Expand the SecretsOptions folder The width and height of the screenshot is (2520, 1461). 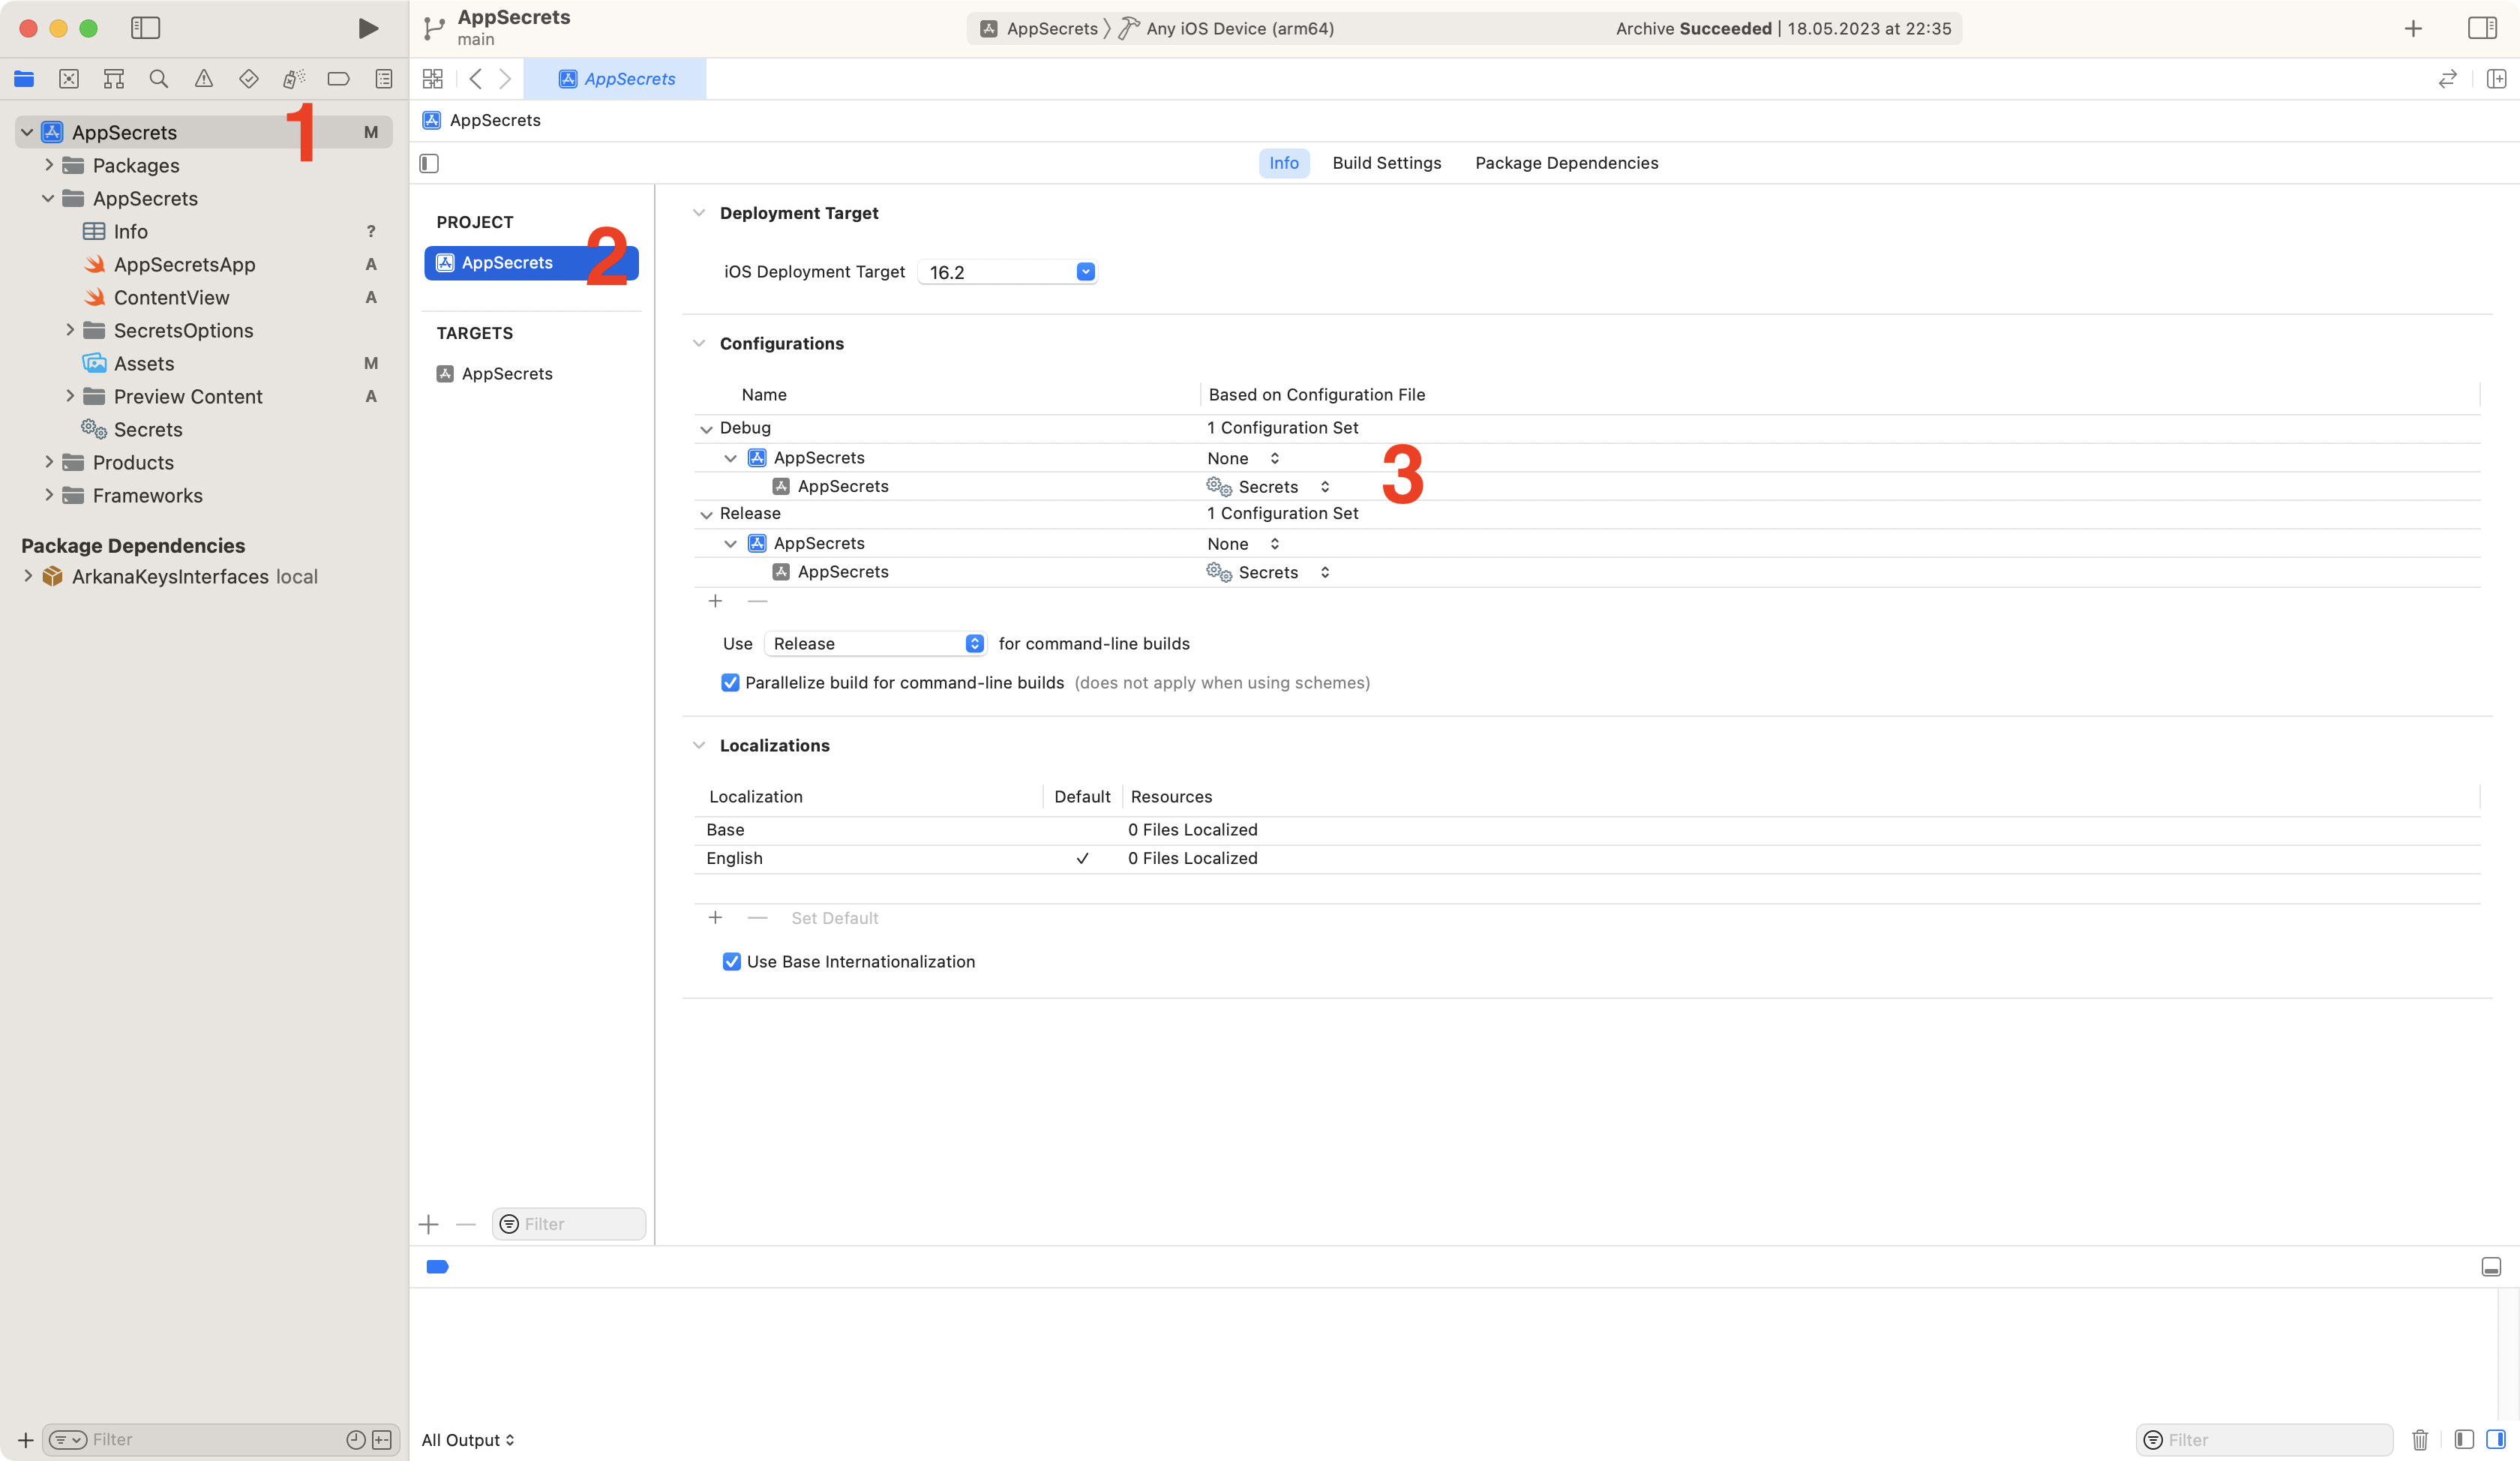coord(69,330)
